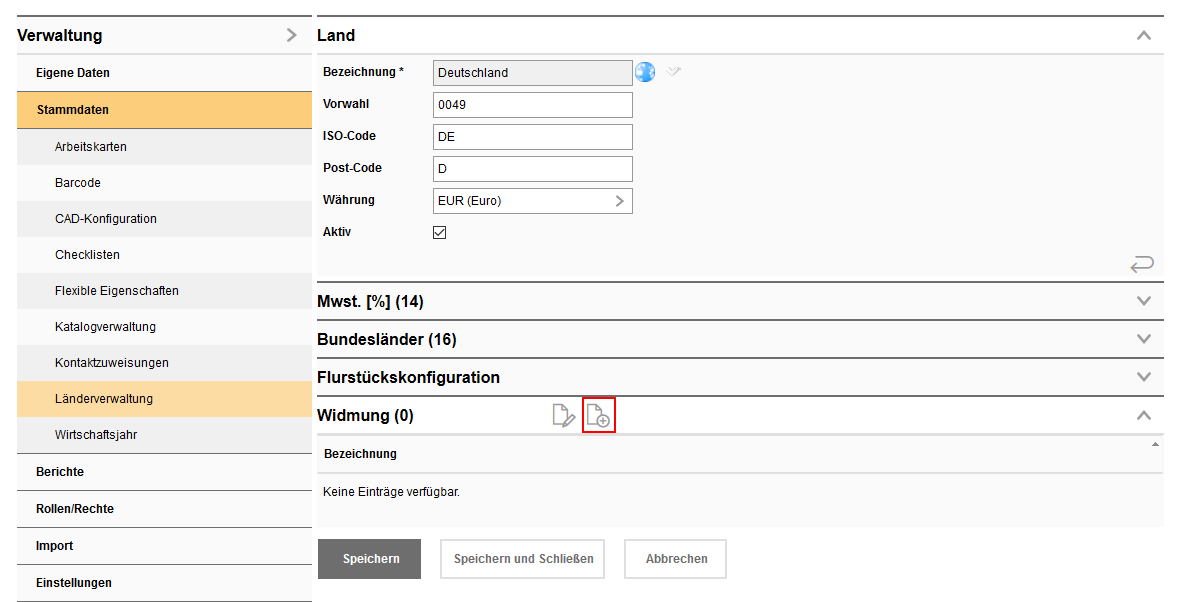Click the gray checkmark icon beside the globe

674,72
